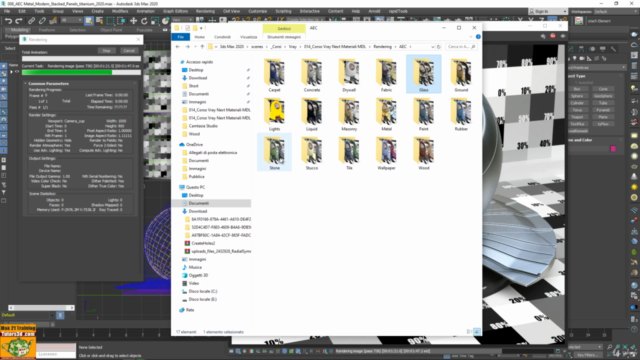Open the Visualizza ribbon tab
The height and width of the screenshot is (360, 640).
(249, 37)
